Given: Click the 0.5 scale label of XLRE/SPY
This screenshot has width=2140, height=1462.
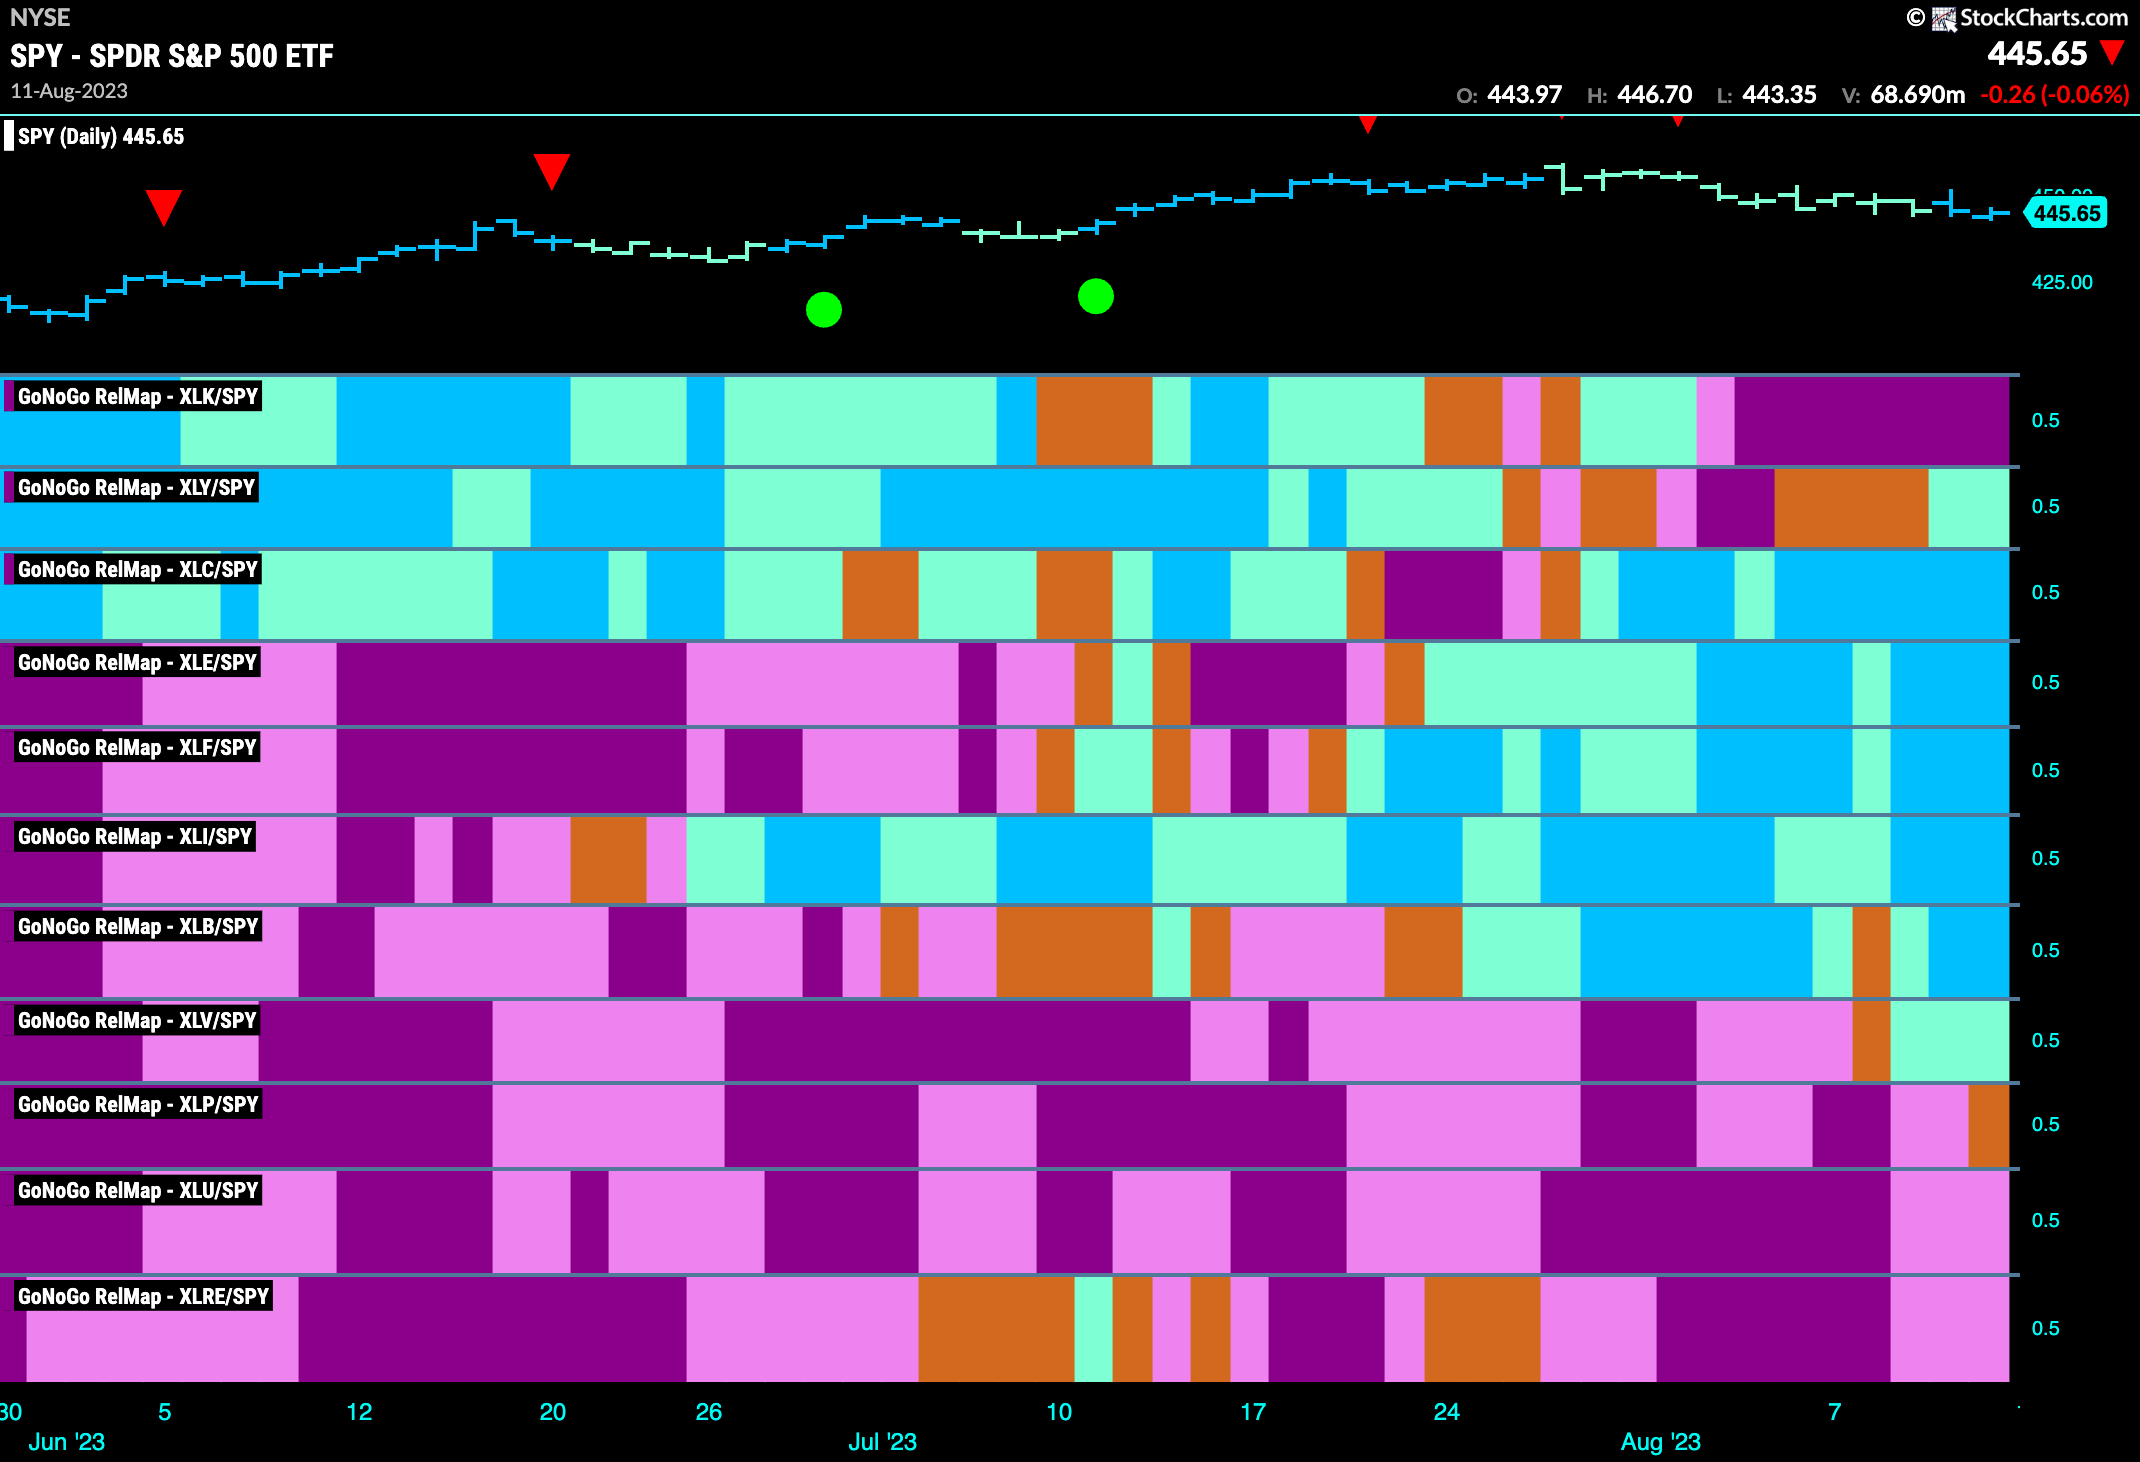Looking at the screenshot, I should [x=2045, y=1328].
